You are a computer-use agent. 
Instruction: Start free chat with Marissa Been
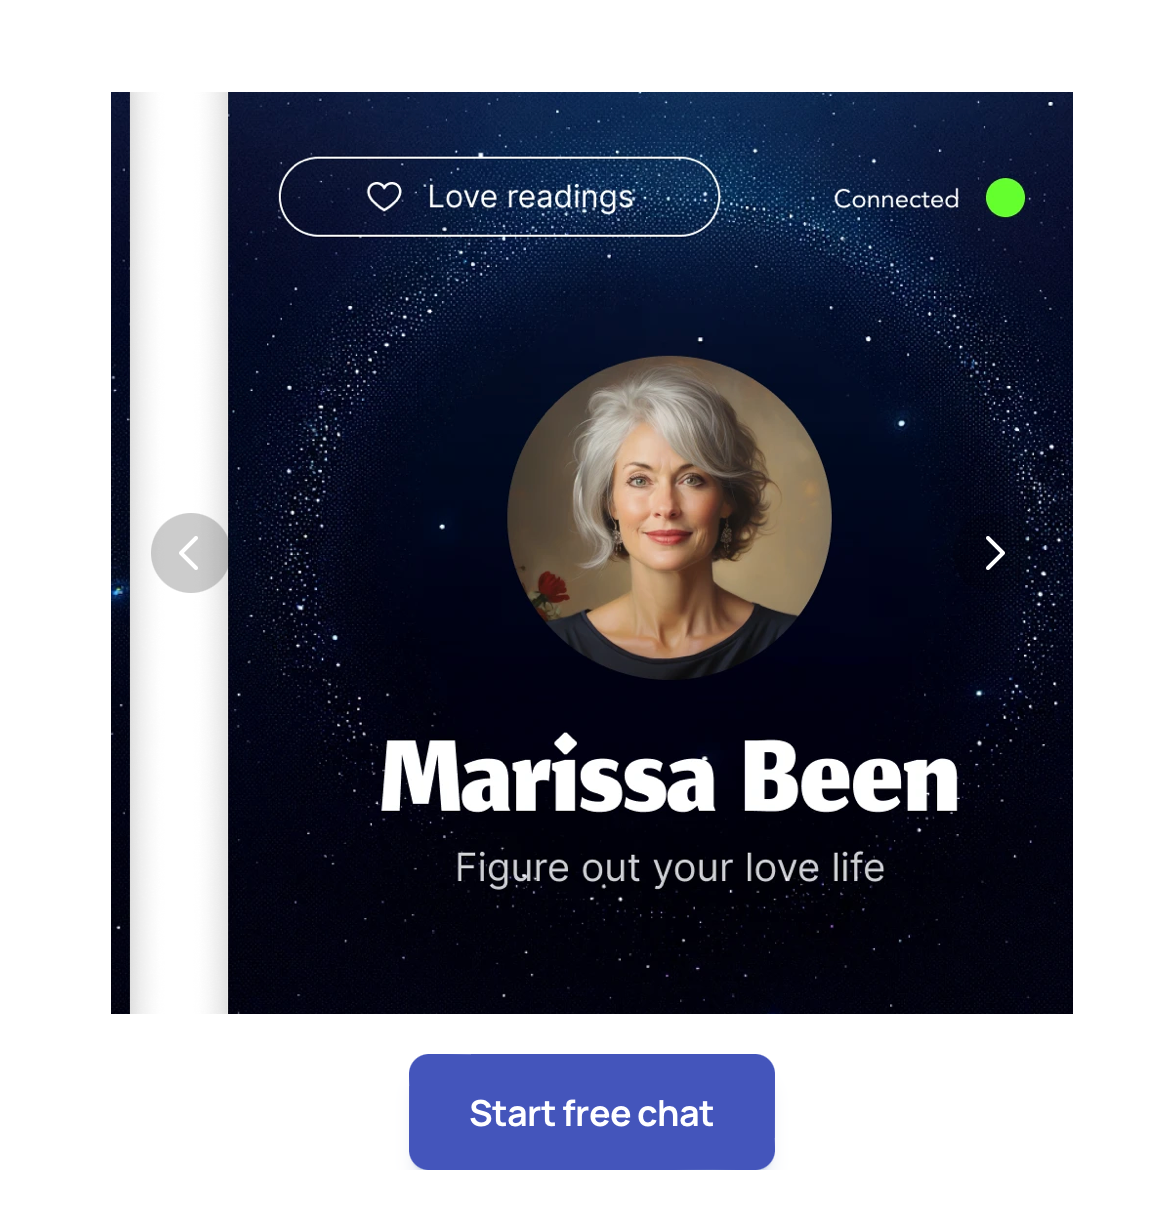[x=592, y=1112]
